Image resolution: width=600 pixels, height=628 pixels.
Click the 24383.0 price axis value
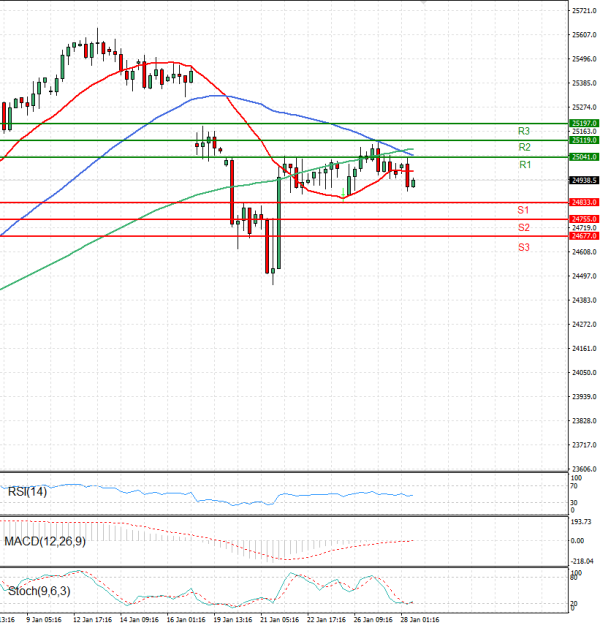point(584,300)
